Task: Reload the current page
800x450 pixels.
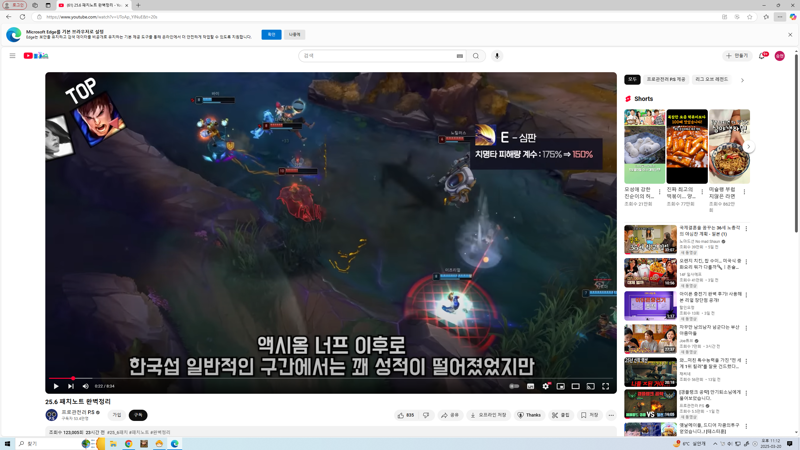Action: click(22, 17)
